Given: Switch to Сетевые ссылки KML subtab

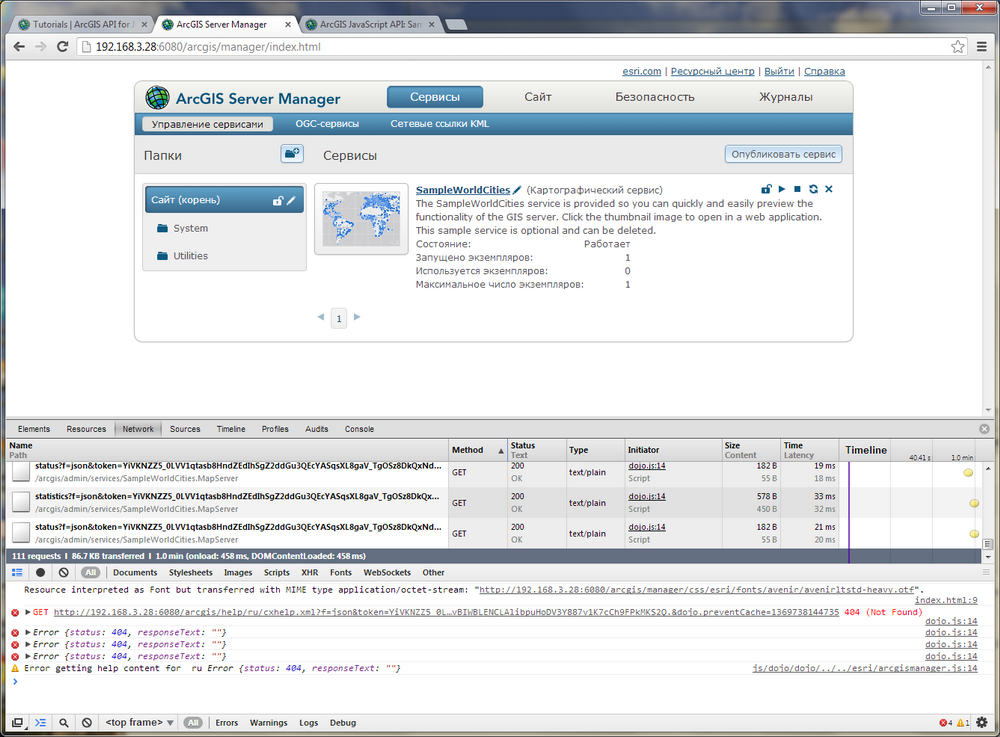Looking at the screenshot, I should [x=439, y=124].
